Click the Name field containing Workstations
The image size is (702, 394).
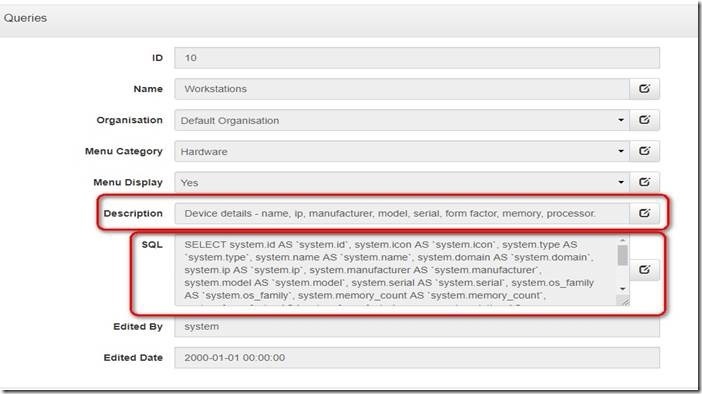(402, 89)
